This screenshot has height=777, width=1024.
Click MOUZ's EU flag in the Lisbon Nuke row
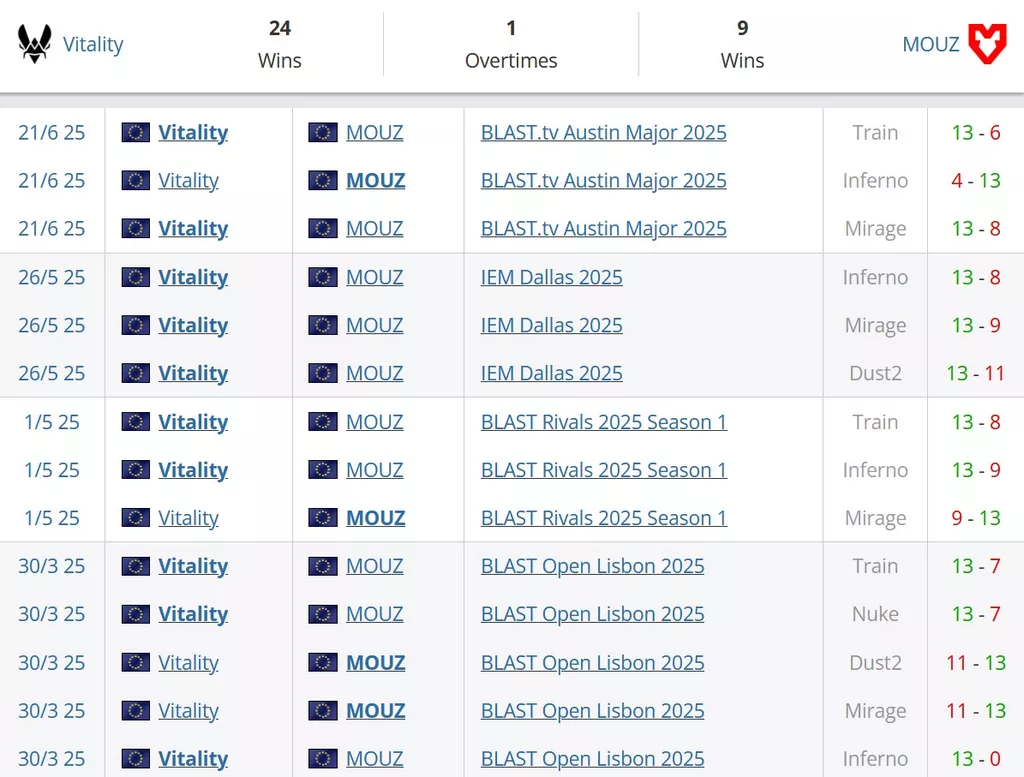[x=323, y=614]
